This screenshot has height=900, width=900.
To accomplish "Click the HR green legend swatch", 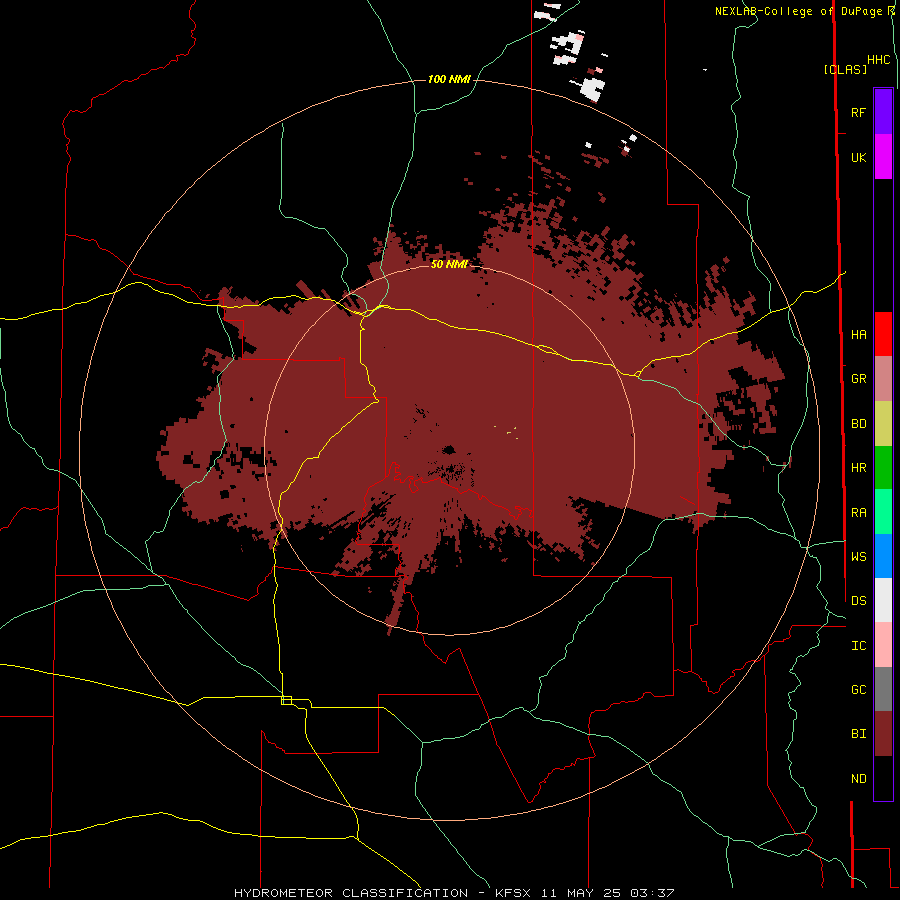I will [x=883, y=467].
